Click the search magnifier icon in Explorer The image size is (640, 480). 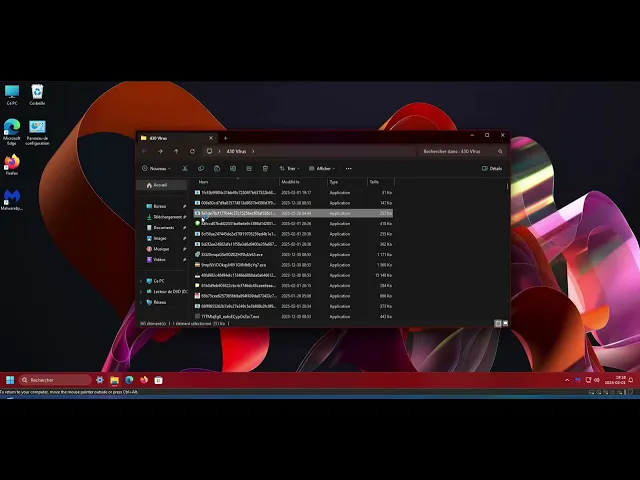(500, 151)
